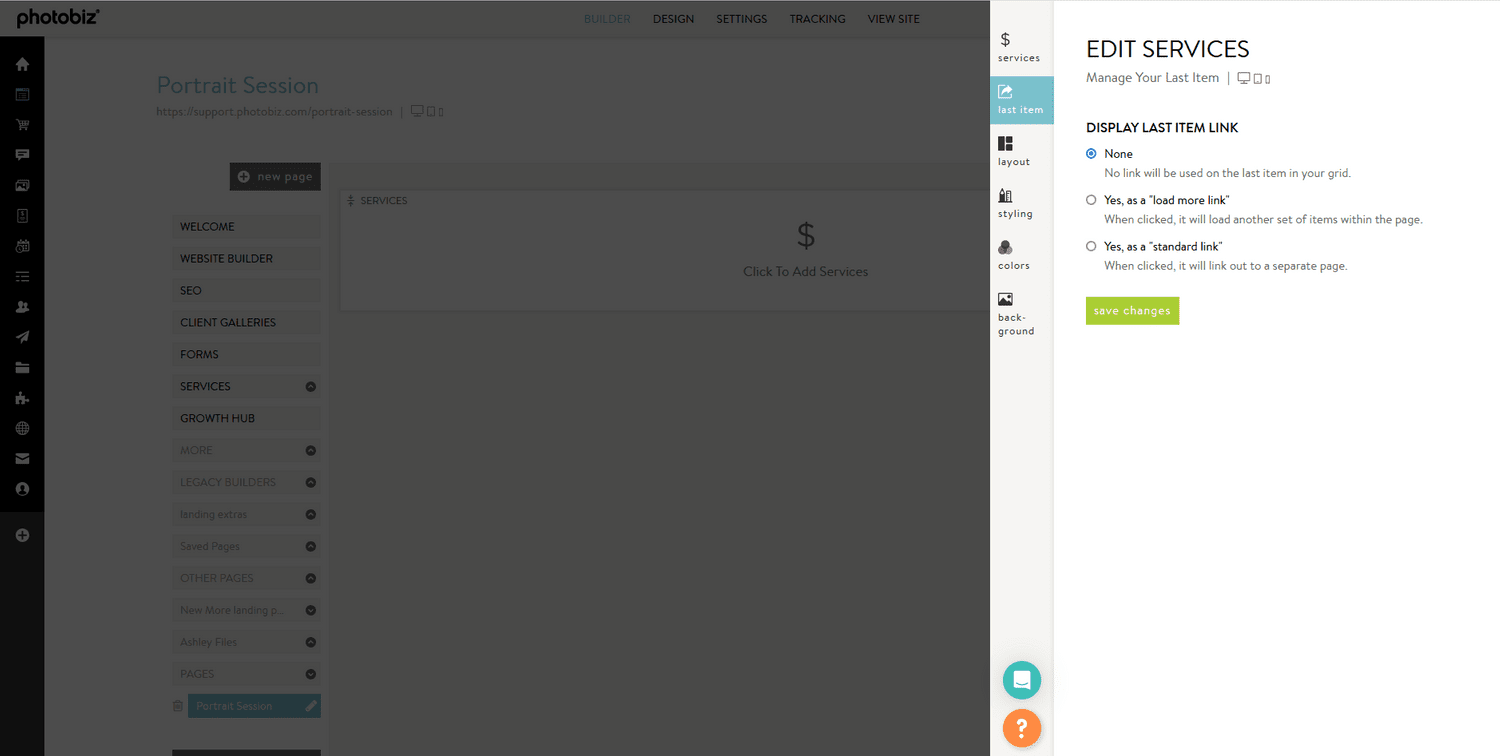Expand the Ashley Files group chevron
Viewport: 1500px width, 756px height.
[310, 643]
